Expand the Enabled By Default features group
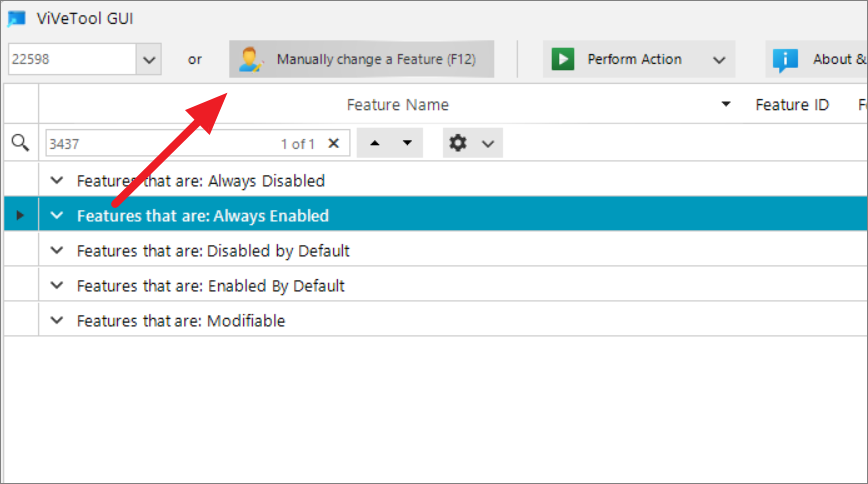 click(56, 285)
